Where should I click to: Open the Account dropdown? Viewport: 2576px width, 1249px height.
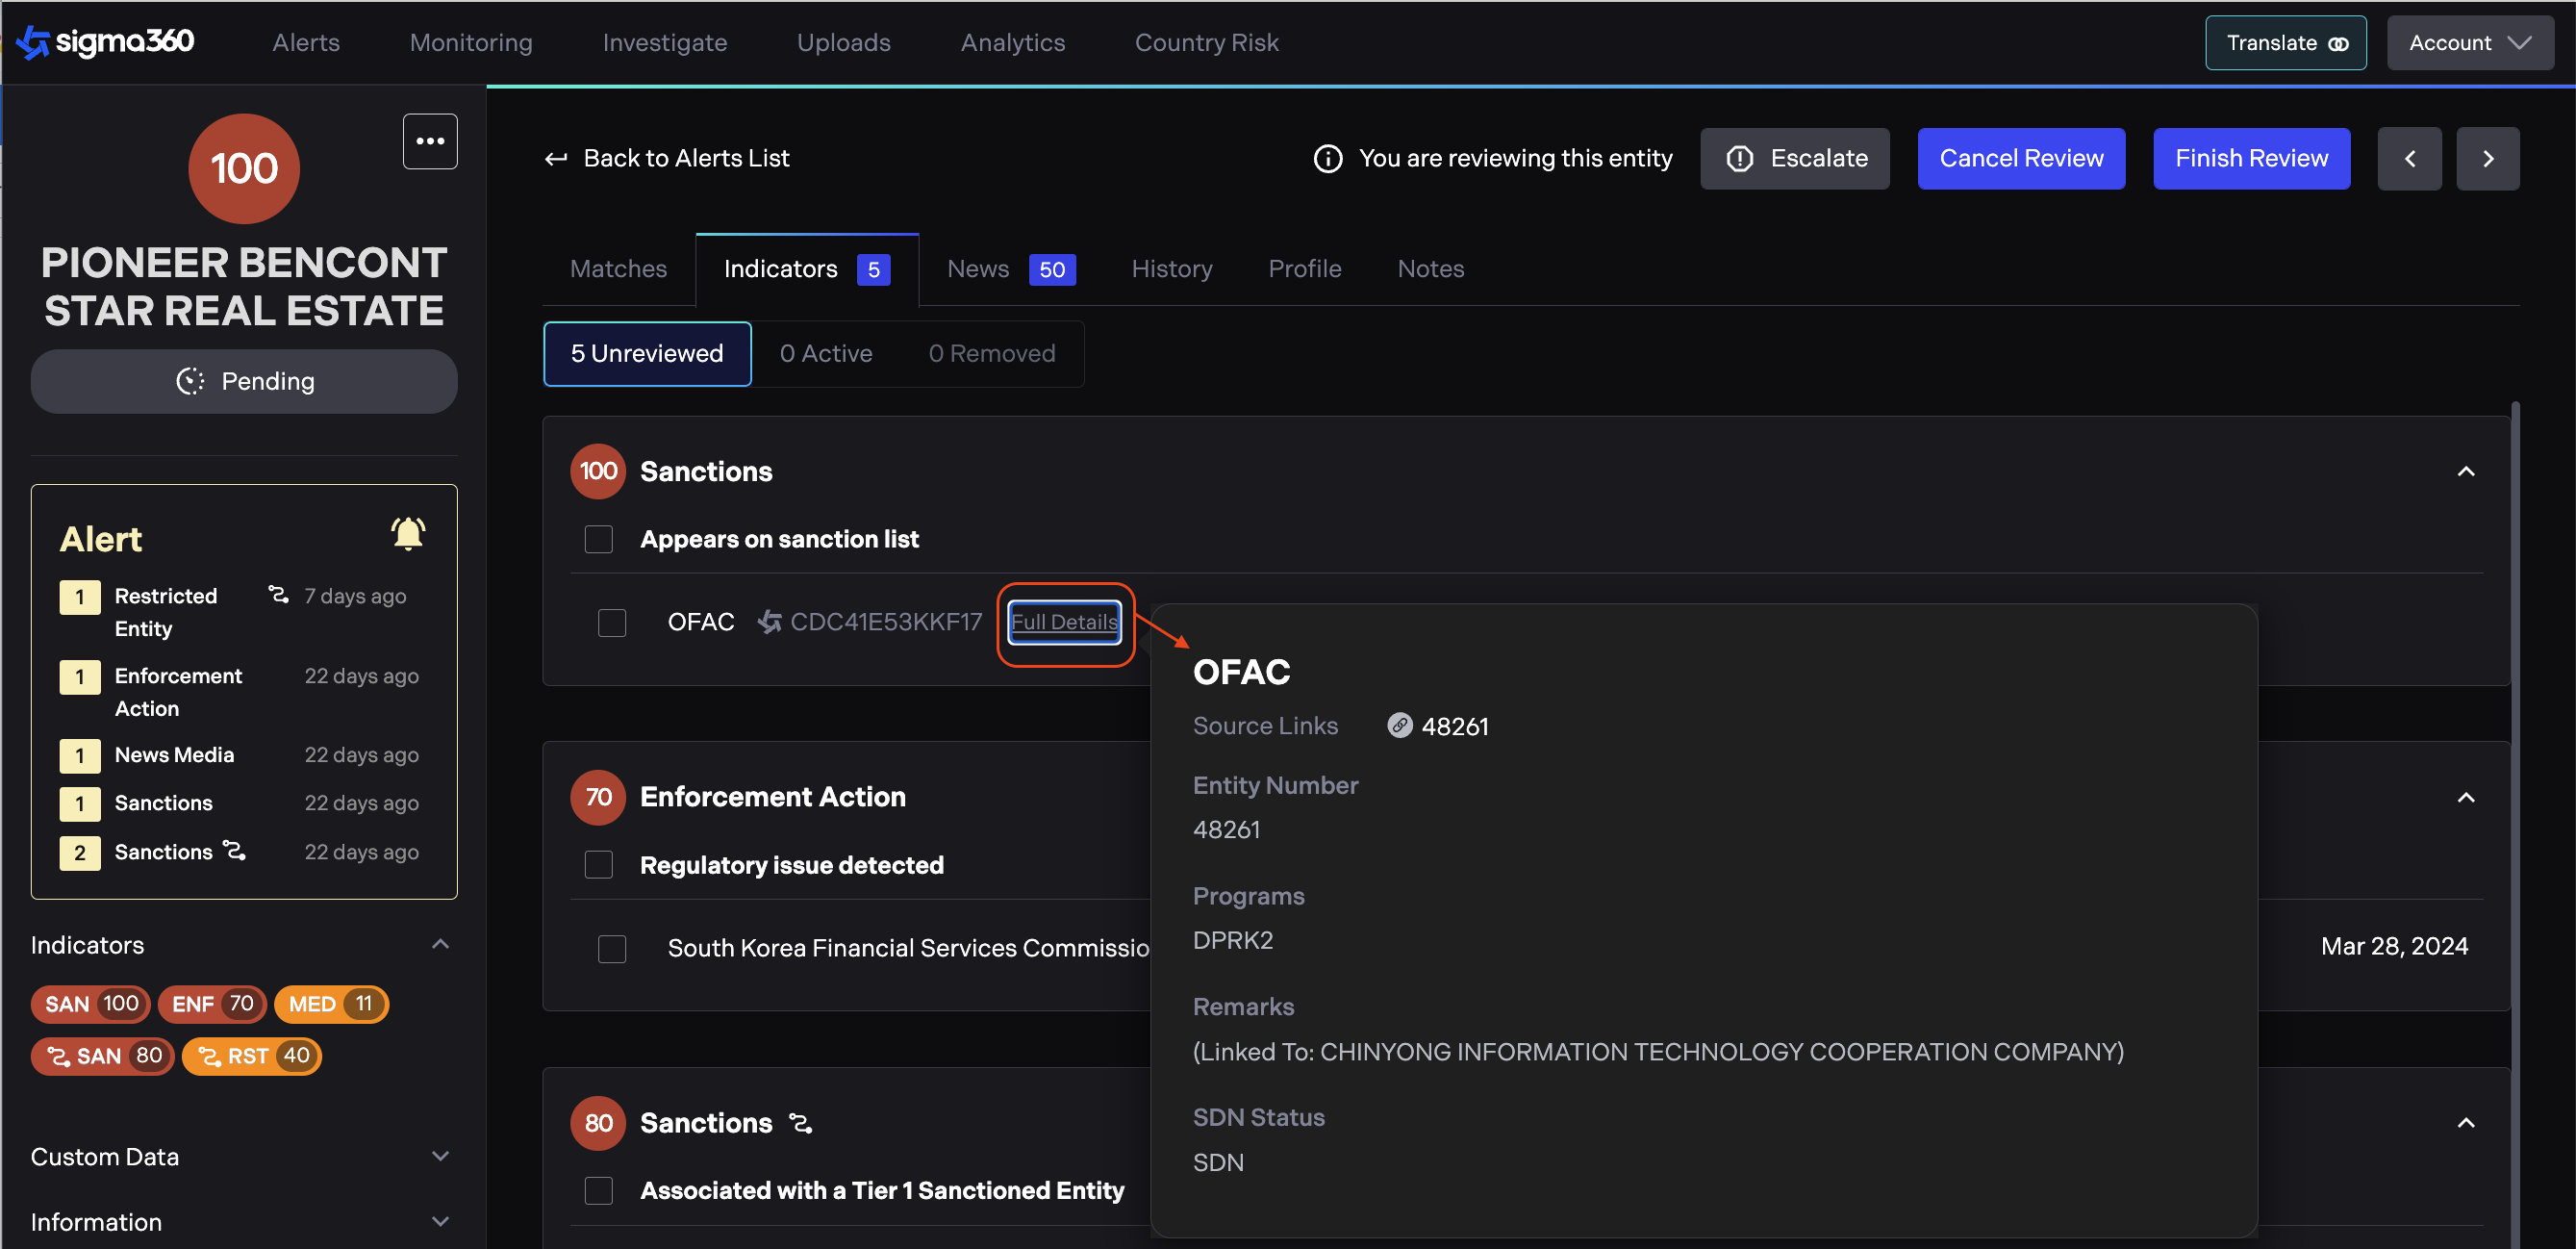click(2468, 43)
